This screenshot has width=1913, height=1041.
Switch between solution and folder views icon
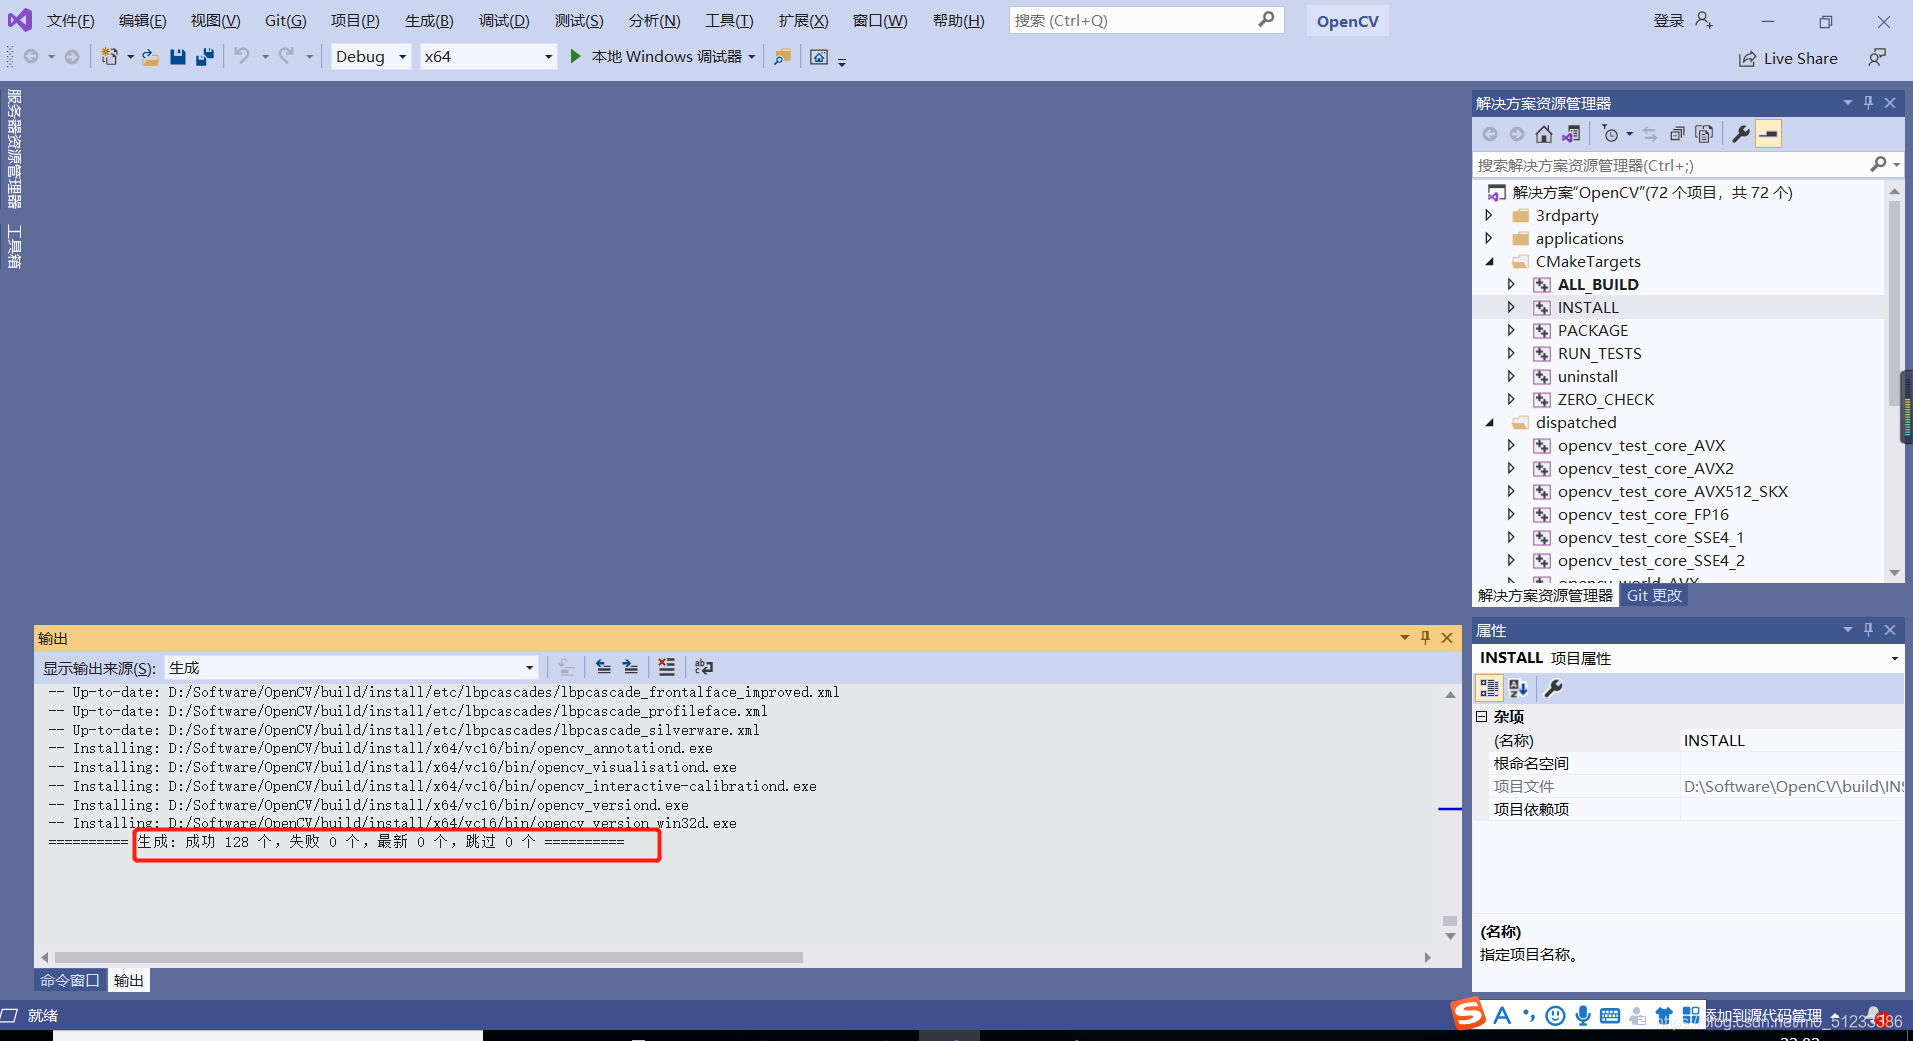pos(1571,134)
